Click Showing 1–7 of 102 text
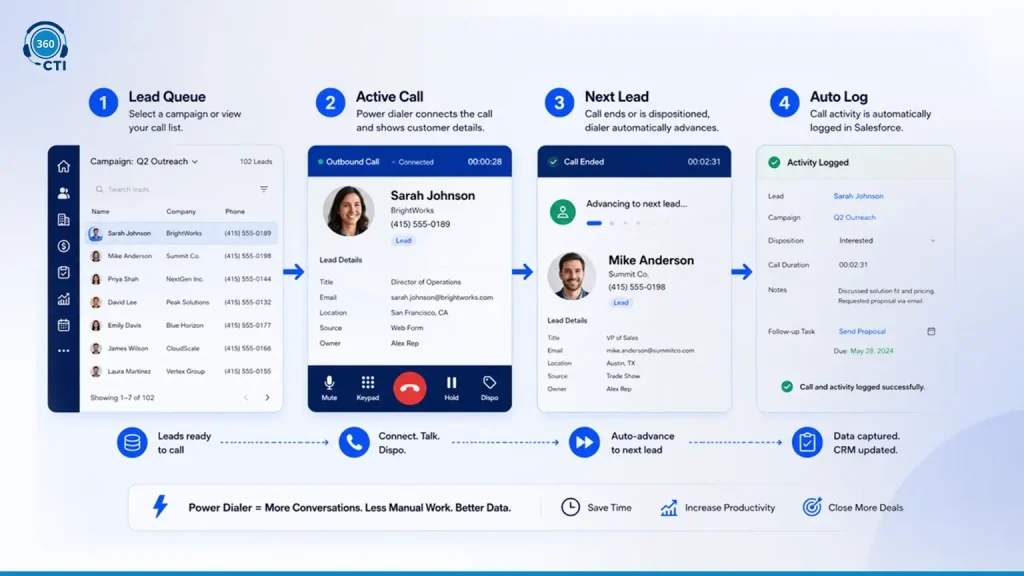 coord(122,398)
